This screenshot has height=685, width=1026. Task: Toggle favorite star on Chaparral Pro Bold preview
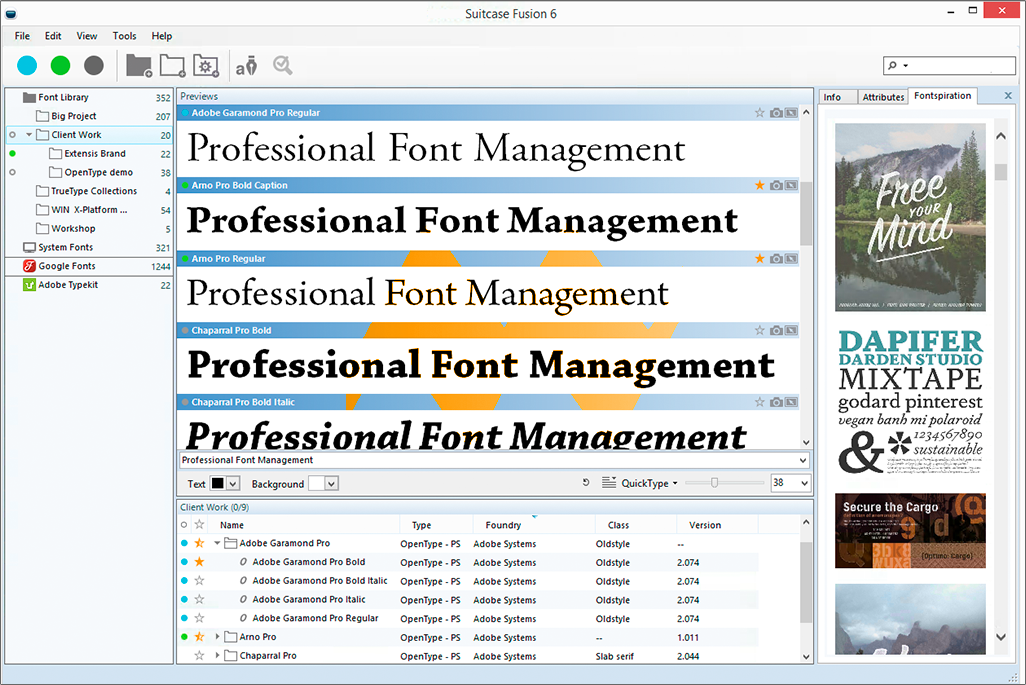760,330
